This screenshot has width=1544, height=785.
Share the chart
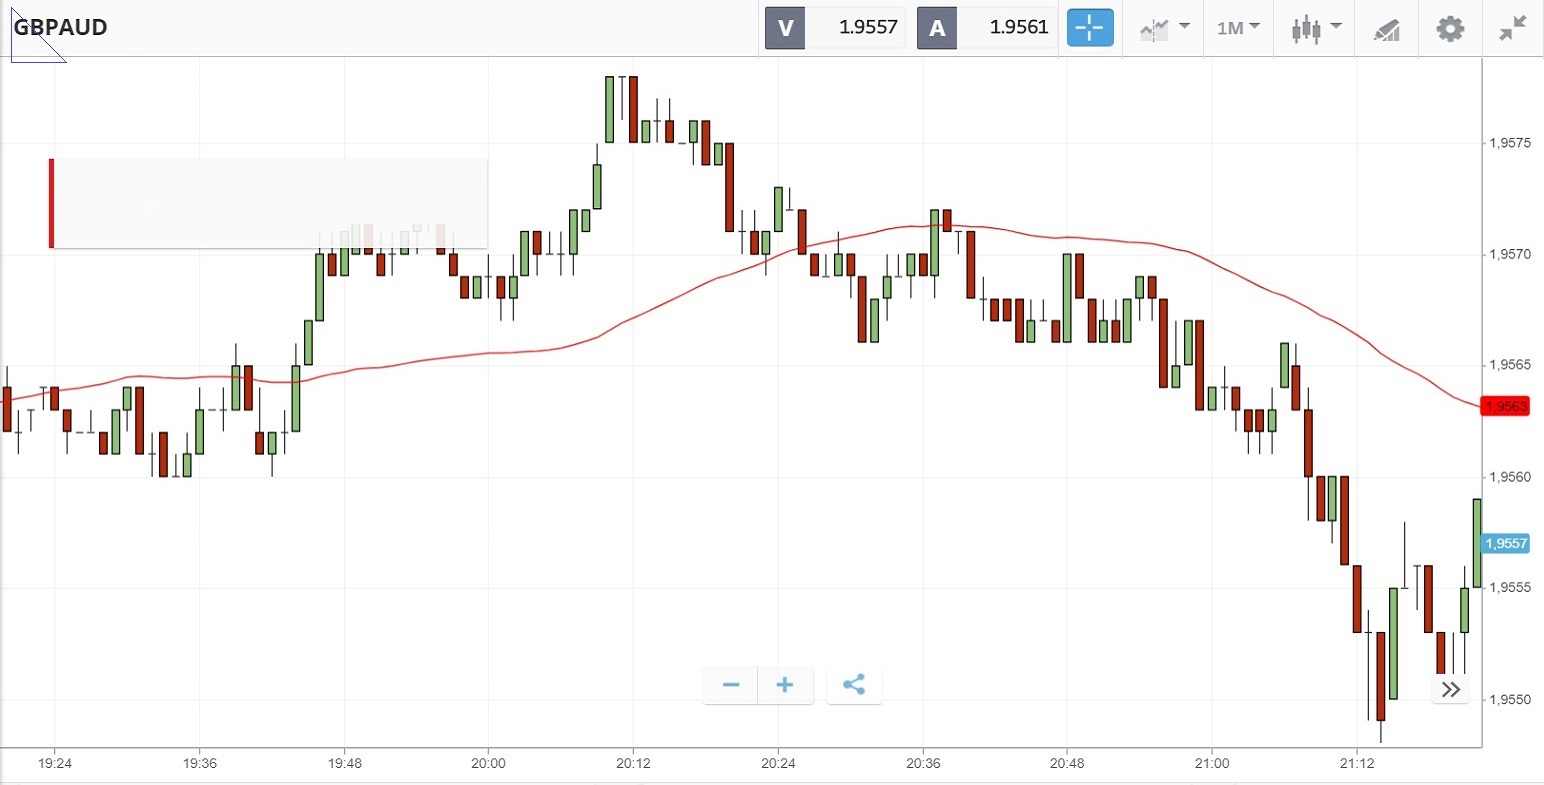854,685
